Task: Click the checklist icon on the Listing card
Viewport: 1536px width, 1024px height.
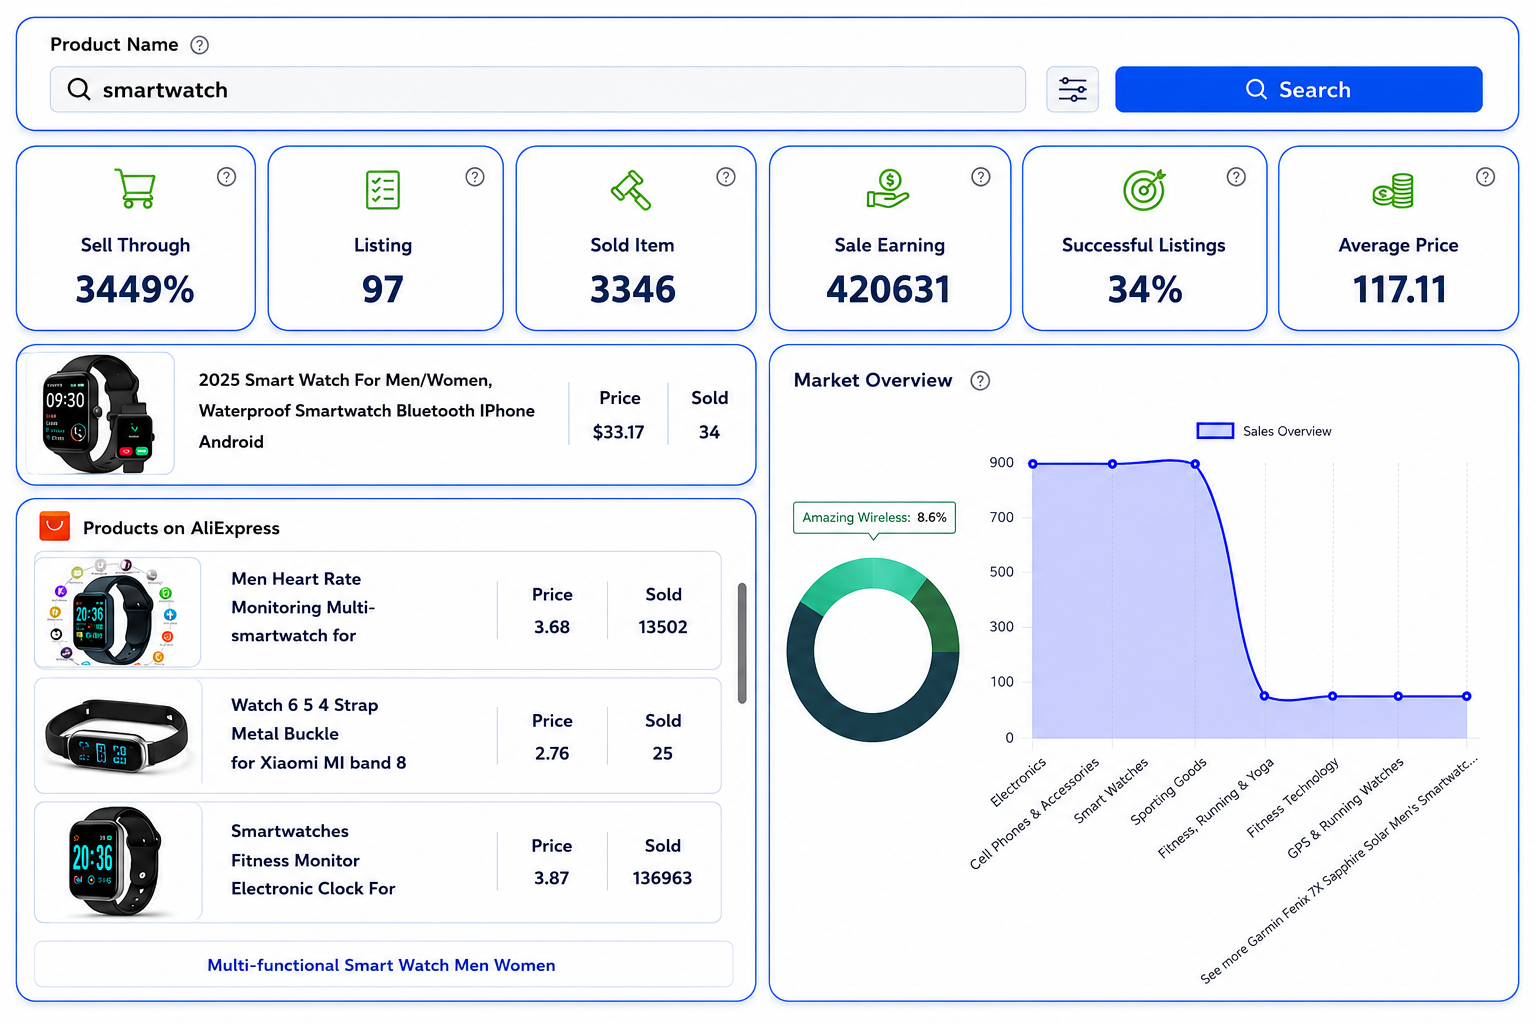Action: (383, 190)
